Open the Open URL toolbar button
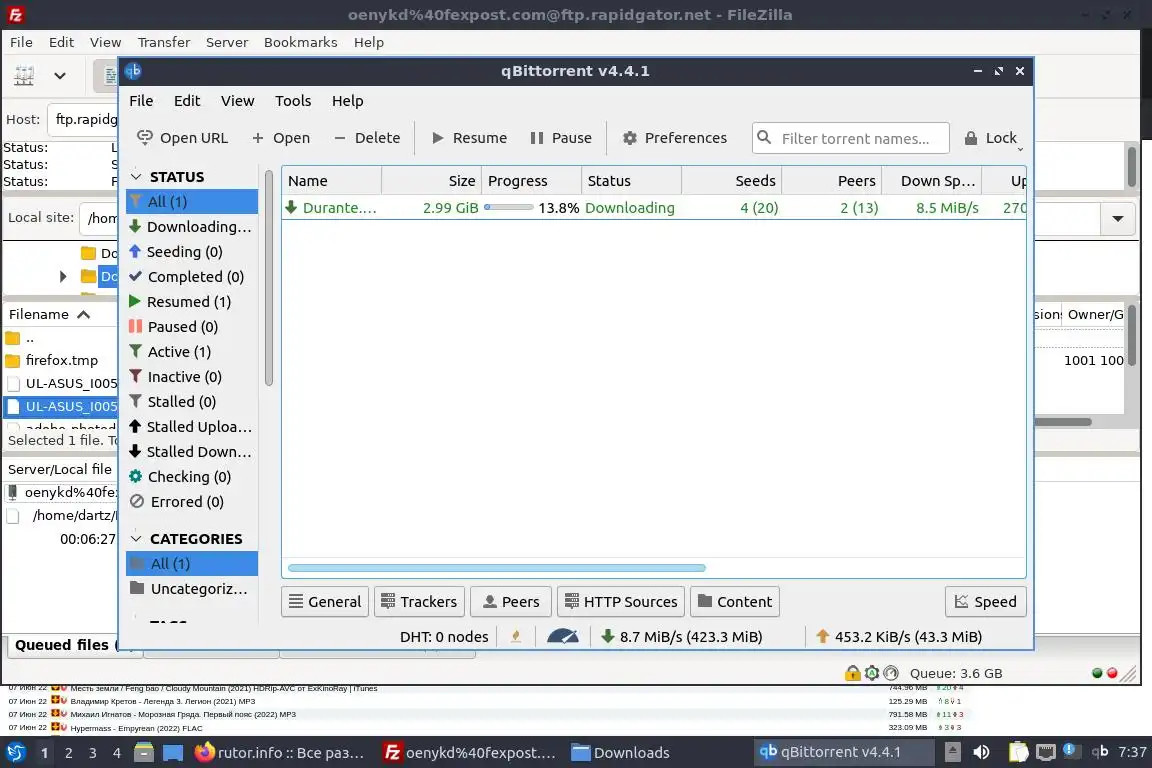Viewport: 1152px width, 768px height. click(x=182, y=138)
